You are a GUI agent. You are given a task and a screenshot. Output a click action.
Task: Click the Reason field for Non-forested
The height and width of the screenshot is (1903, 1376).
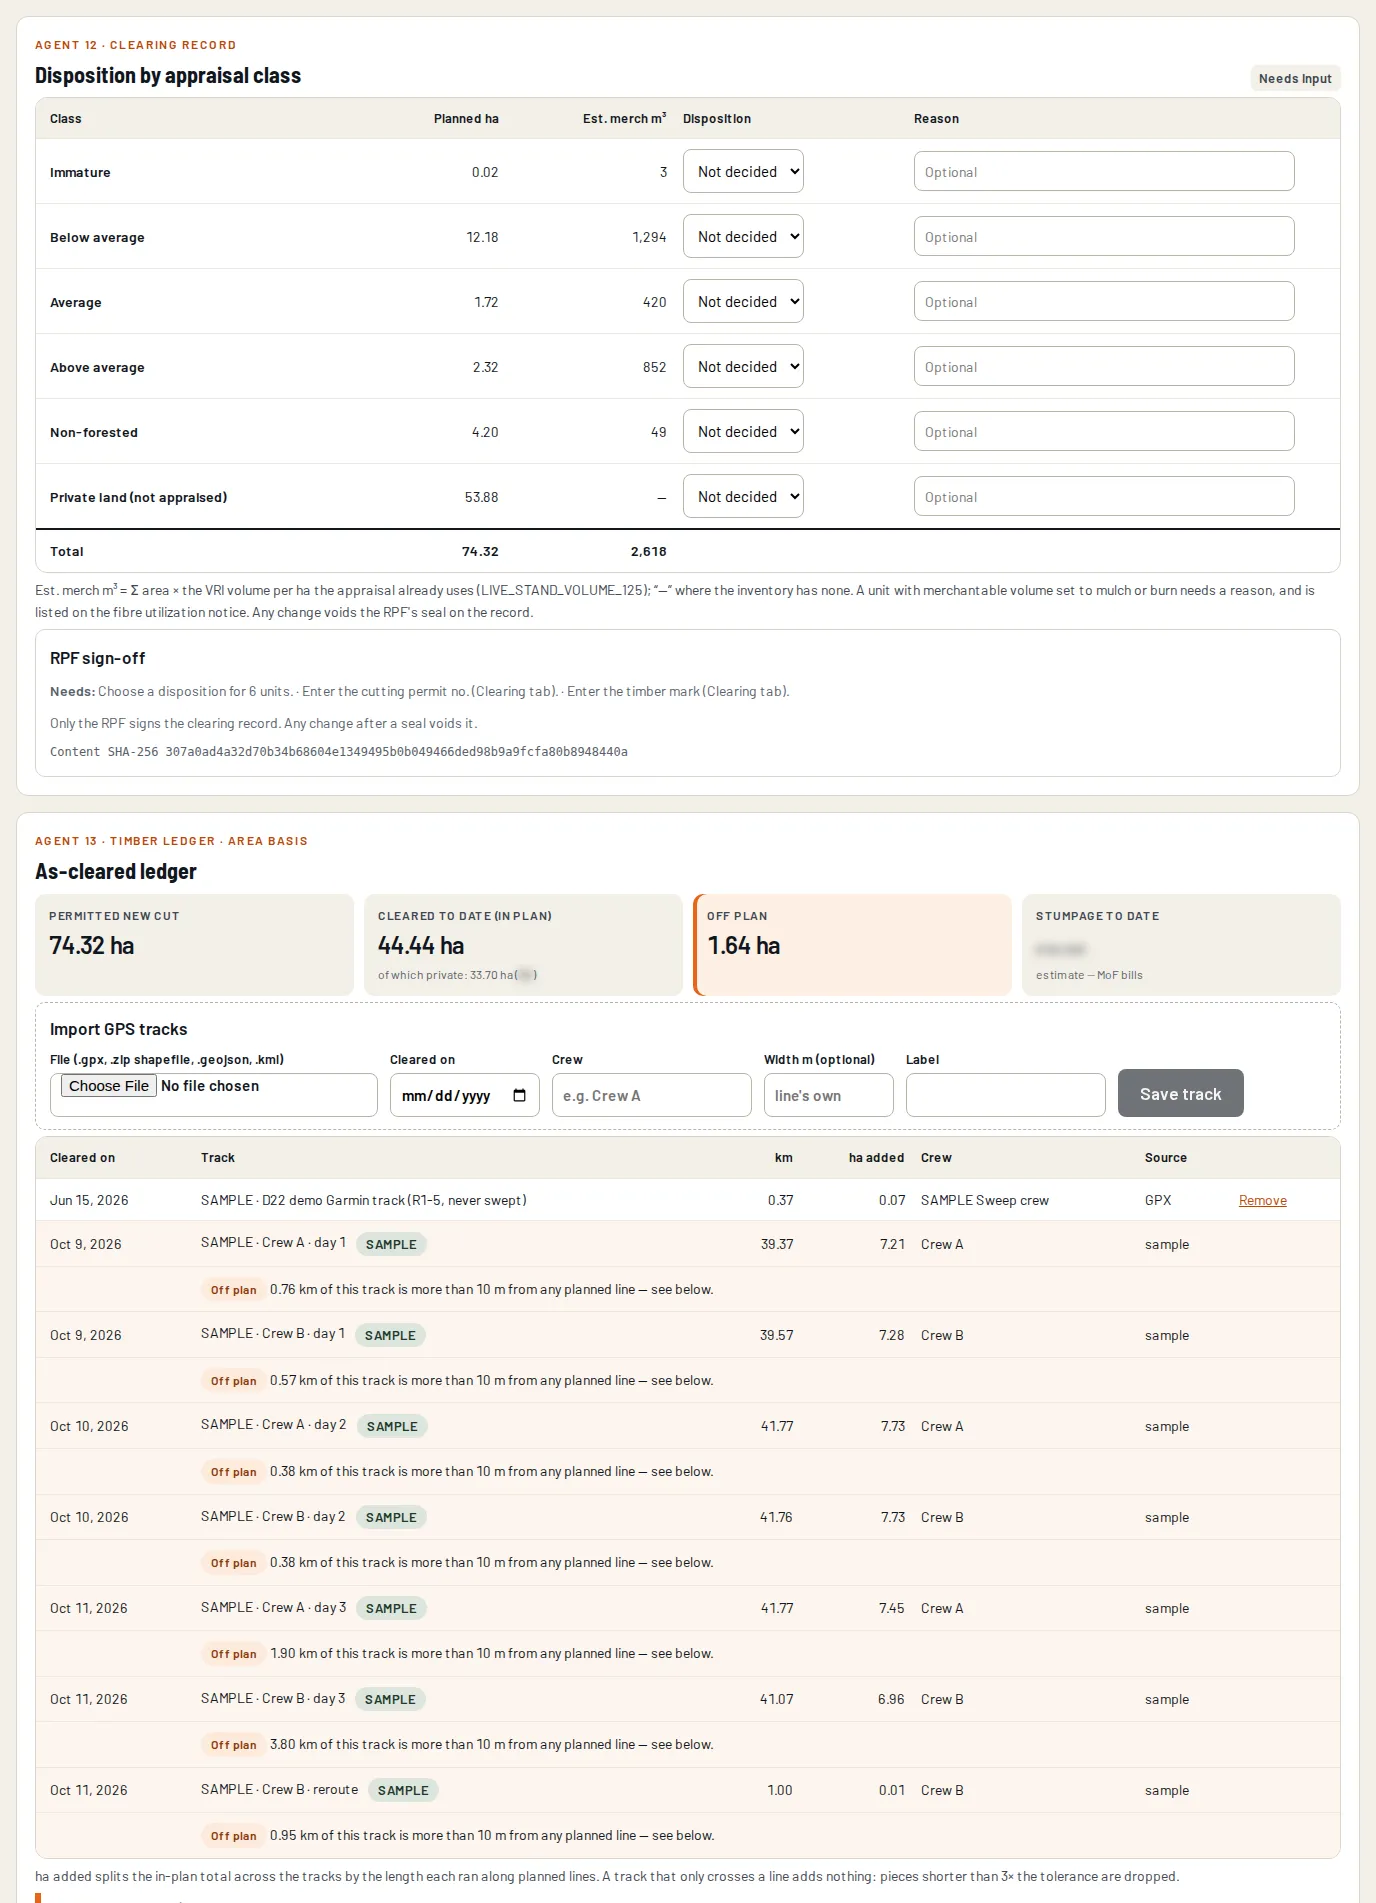point(1104,431)
